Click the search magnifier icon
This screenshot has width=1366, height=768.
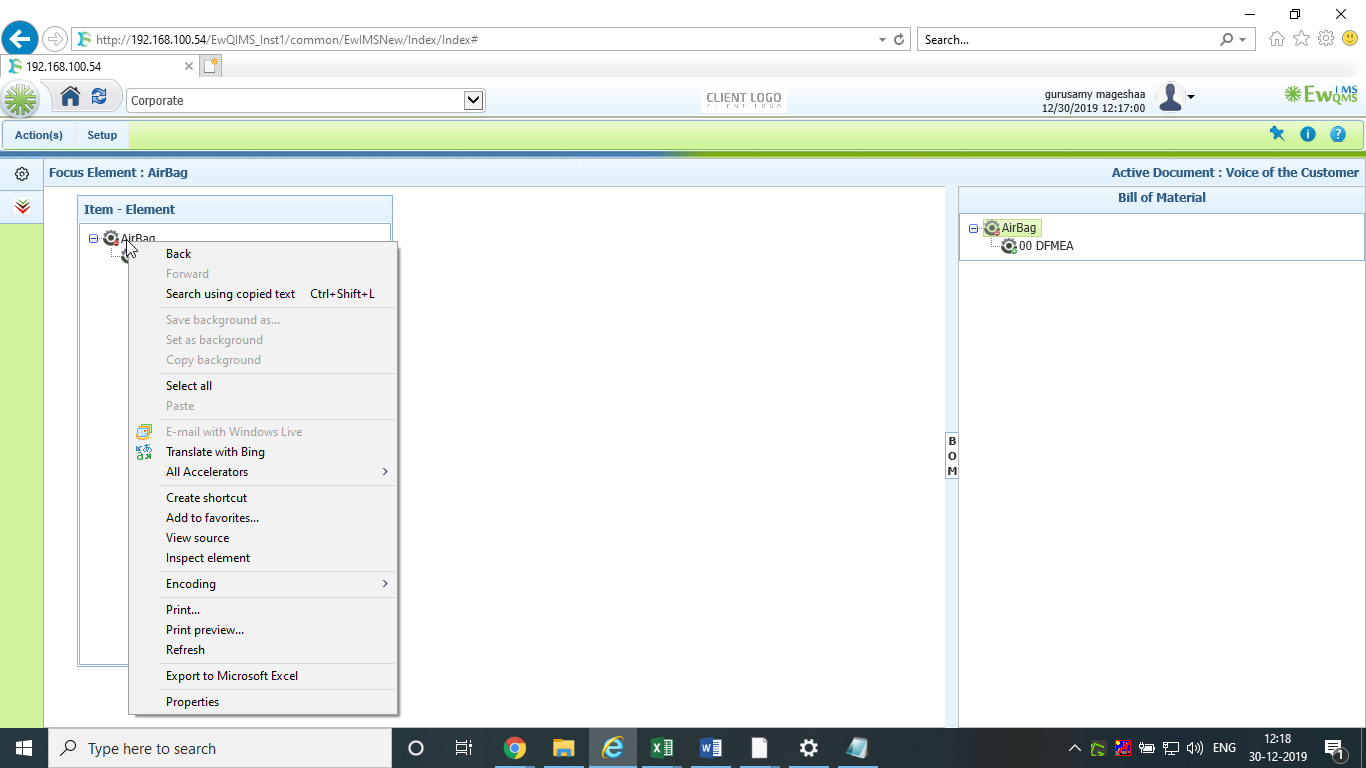point(1227,40)
